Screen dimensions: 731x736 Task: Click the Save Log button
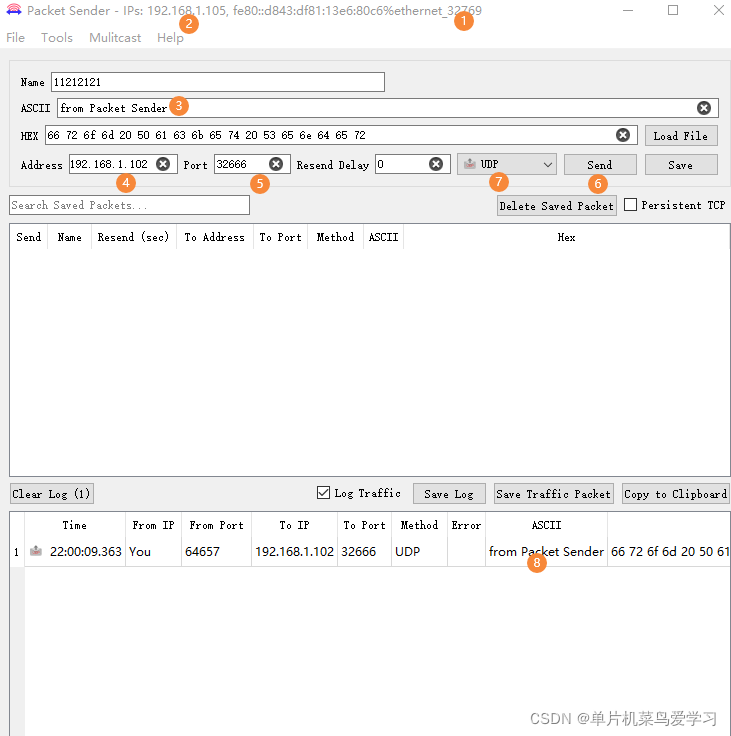449,494
